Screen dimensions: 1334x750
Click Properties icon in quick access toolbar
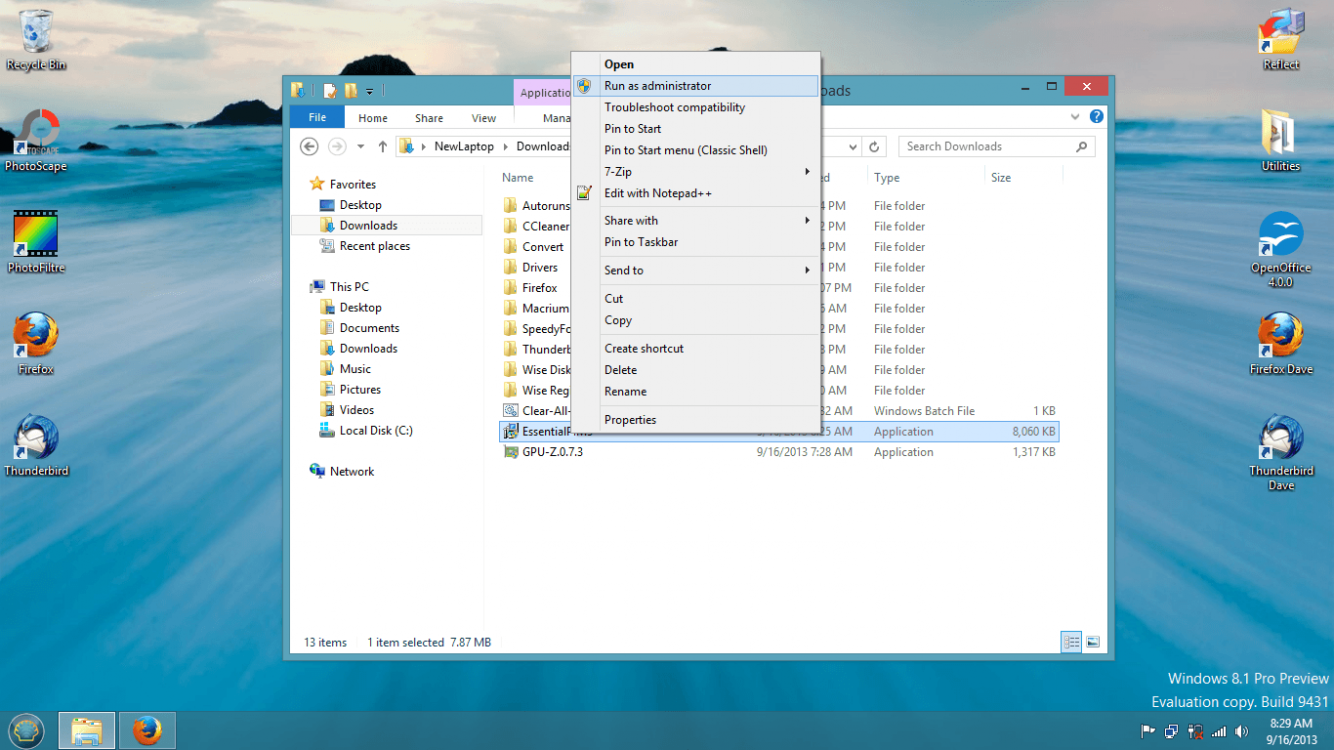tap(329, 91)
